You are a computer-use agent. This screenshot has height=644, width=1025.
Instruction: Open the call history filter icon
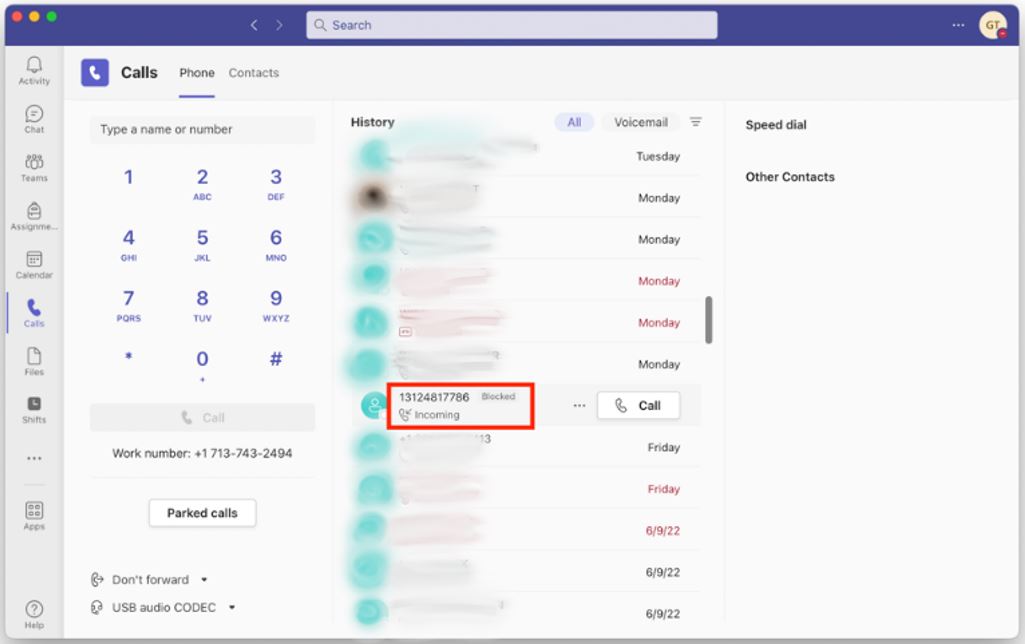(x=696, y=122)
